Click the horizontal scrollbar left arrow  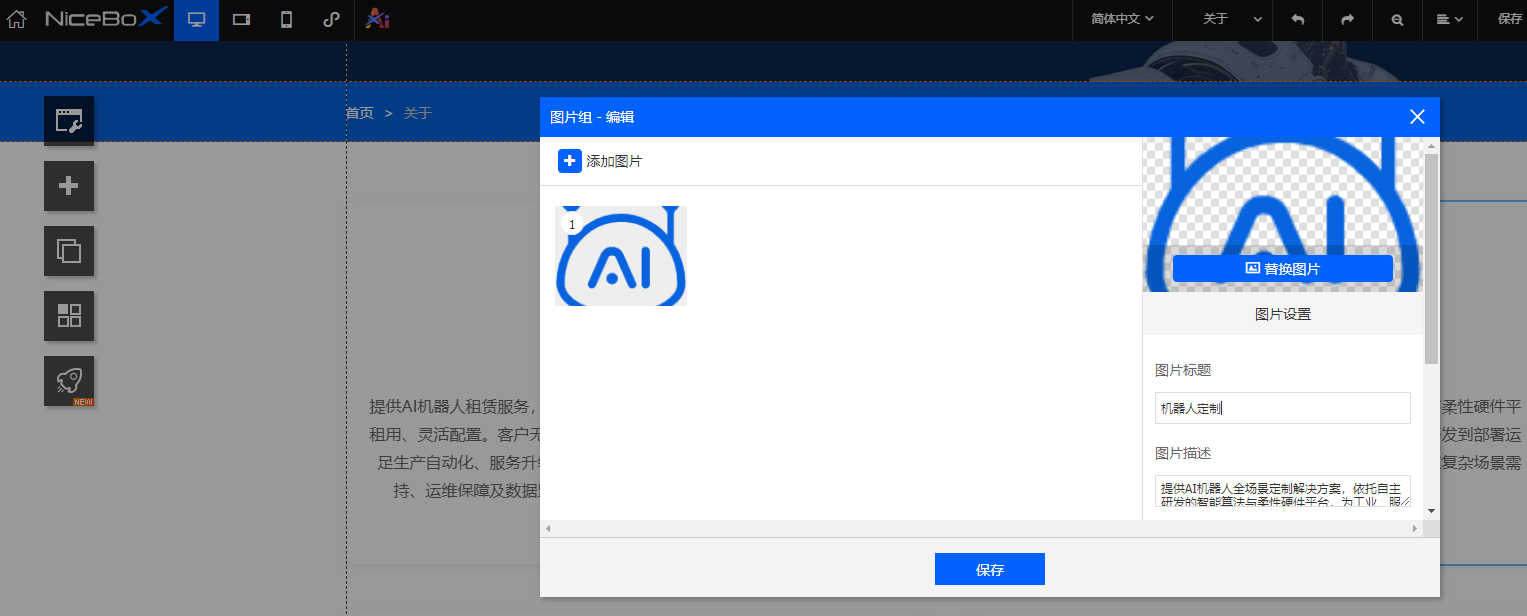[x=547, y=528]
